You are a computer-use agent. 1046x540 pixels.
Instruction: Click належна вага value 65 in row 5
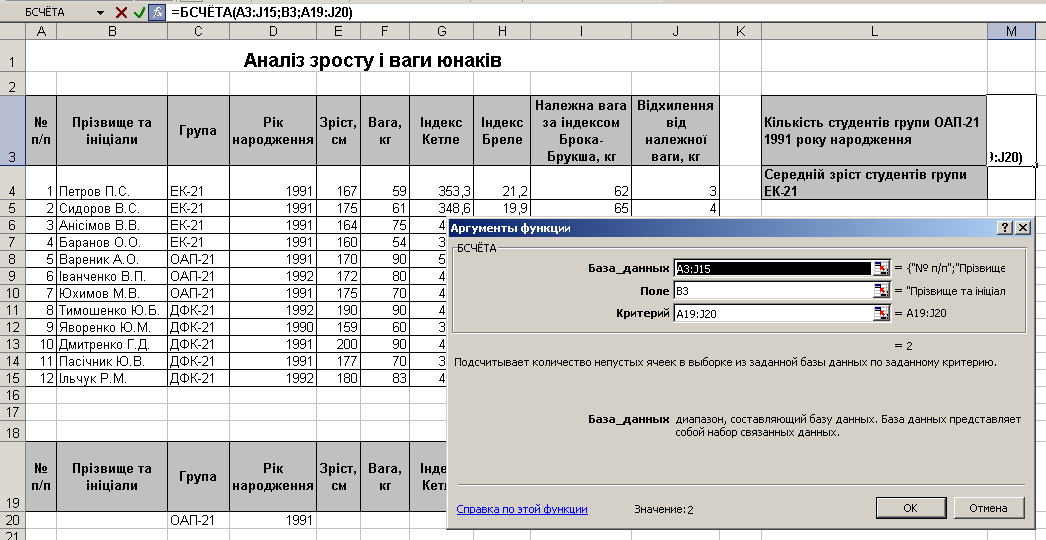(581, 208)
